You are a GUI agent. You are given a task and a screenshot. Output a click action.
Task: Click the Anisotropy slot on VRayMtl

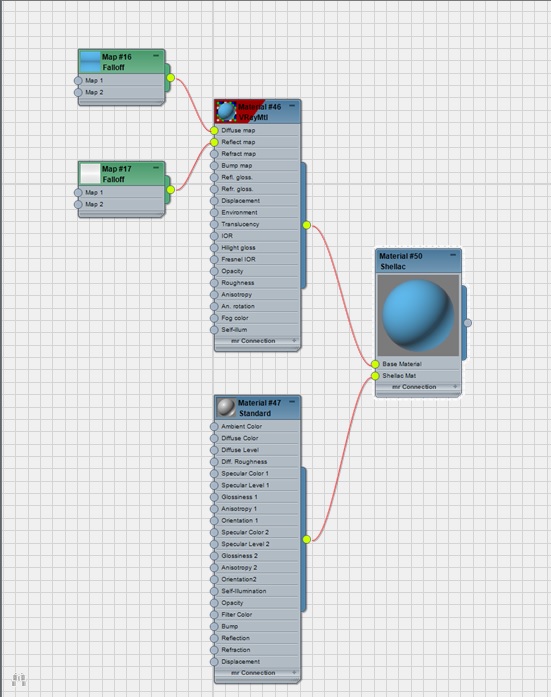click(237, 295)
